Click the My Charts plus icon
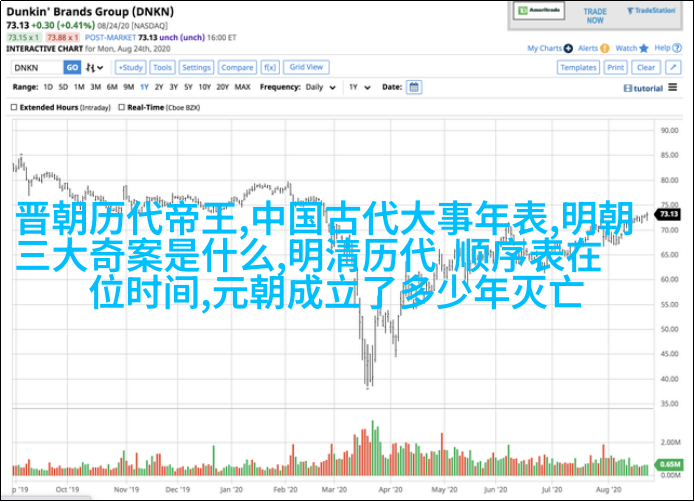Viewport: 695px width, 502px height. 568,48
